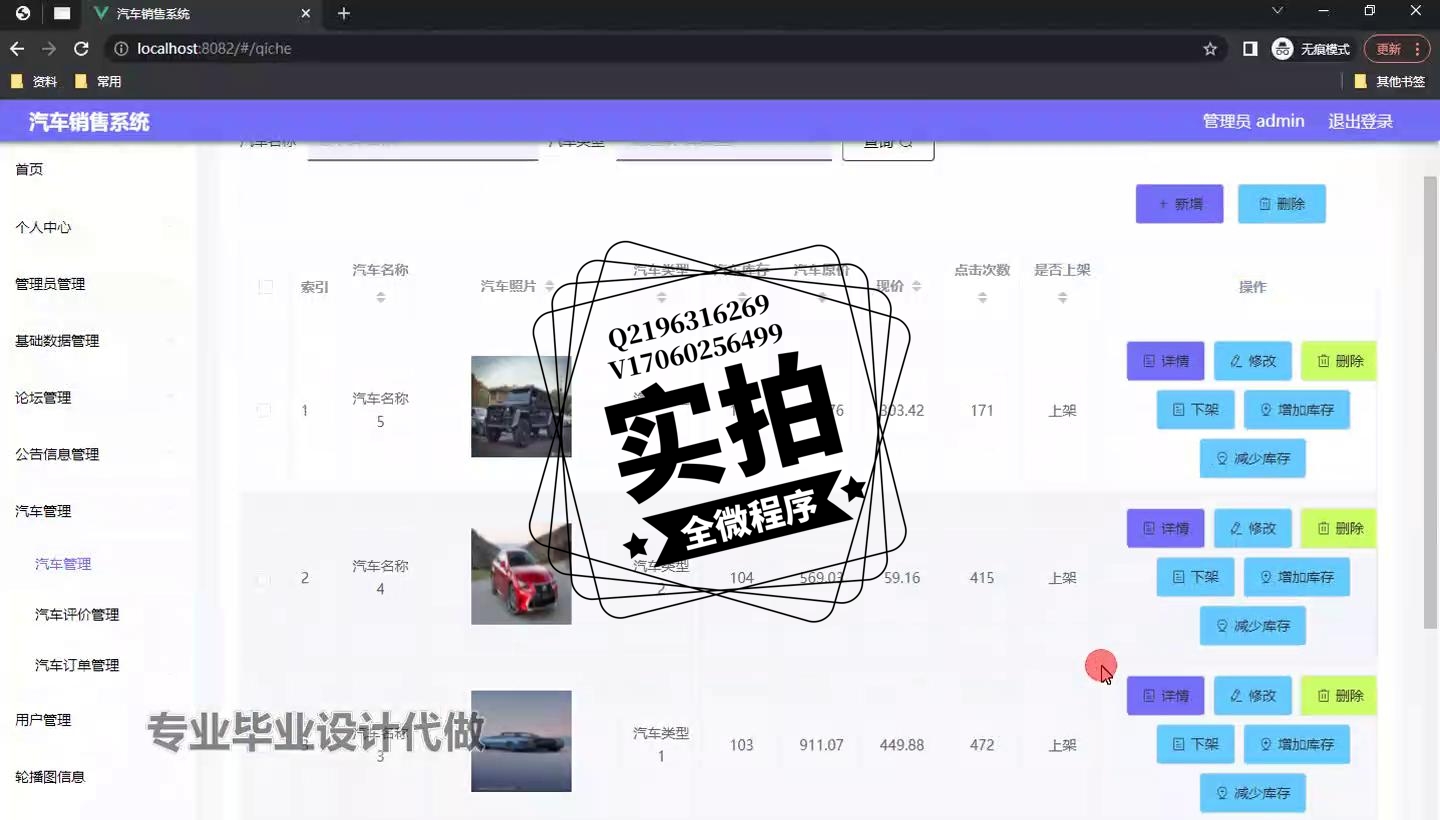Click 修改 for 汽车名称5 row

1252,361
